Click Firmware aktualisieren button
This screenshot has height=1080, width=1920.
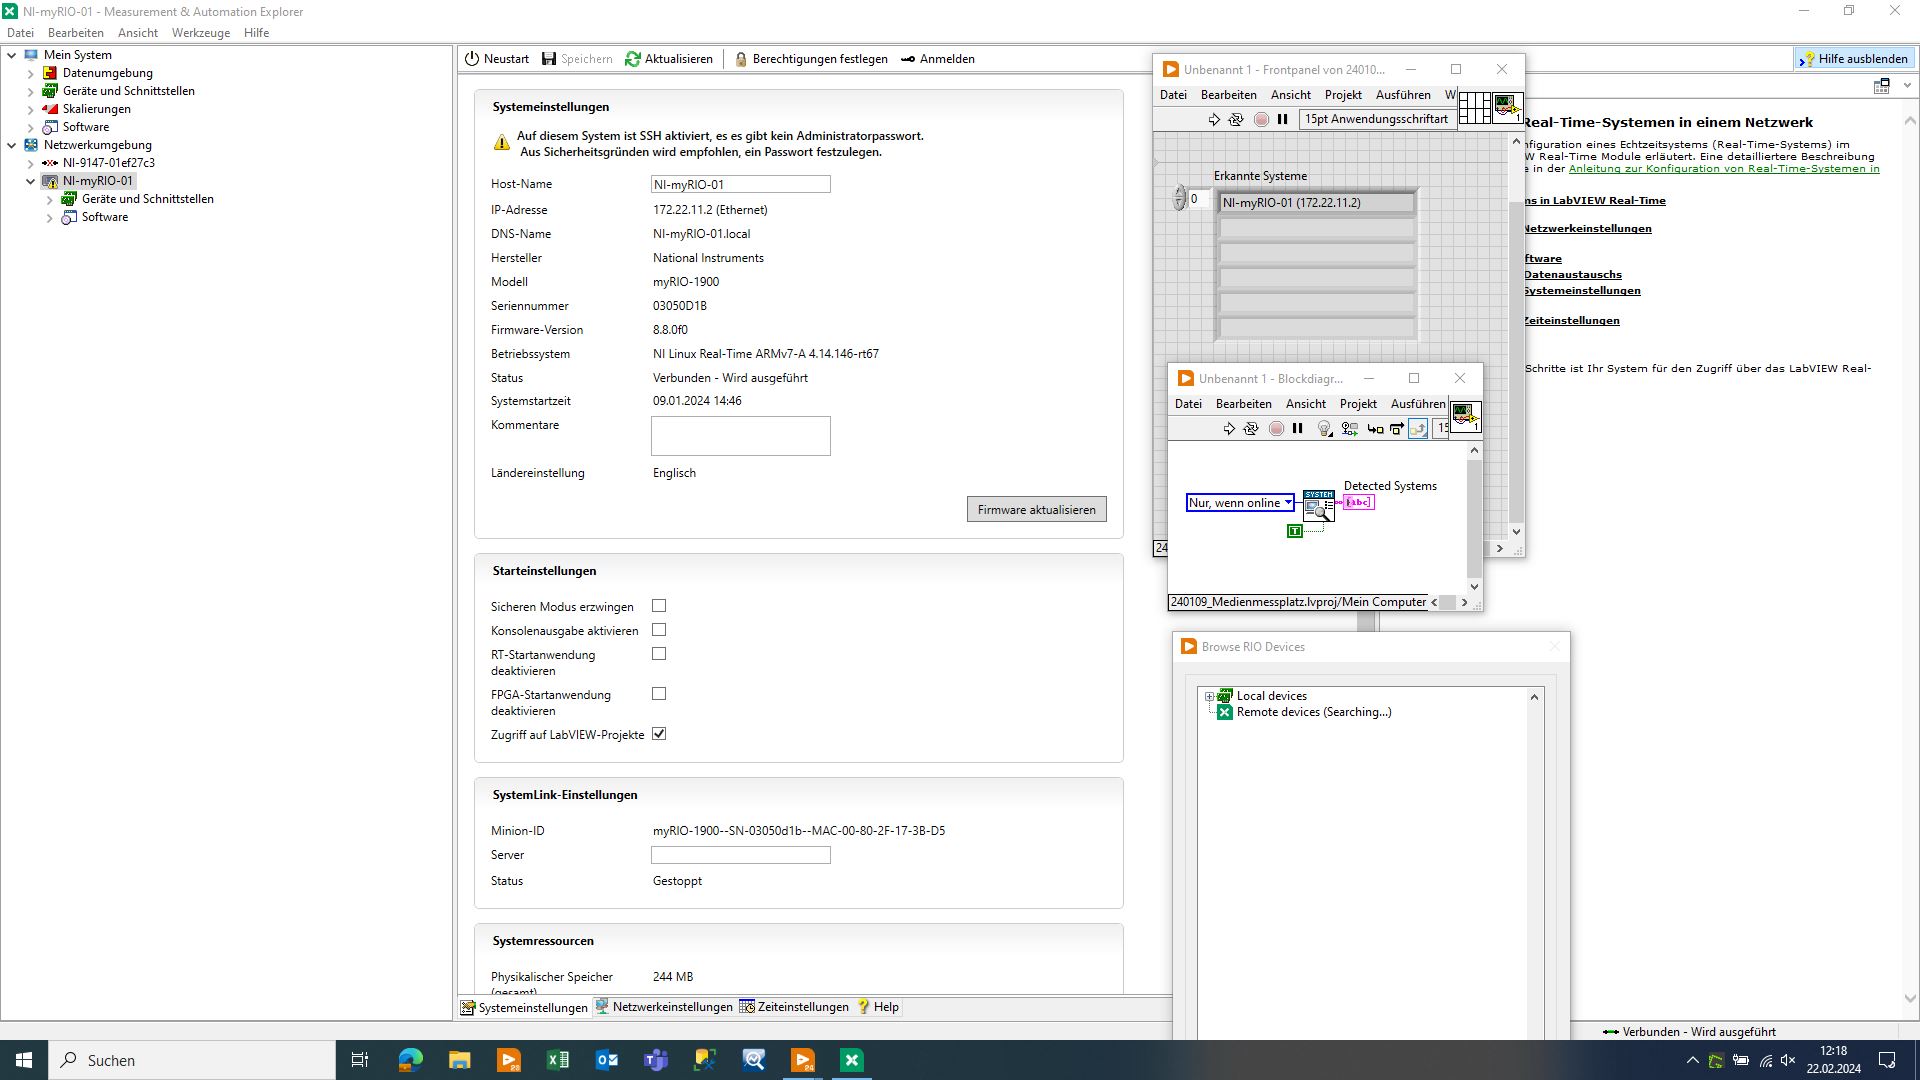click(1036, 510)
